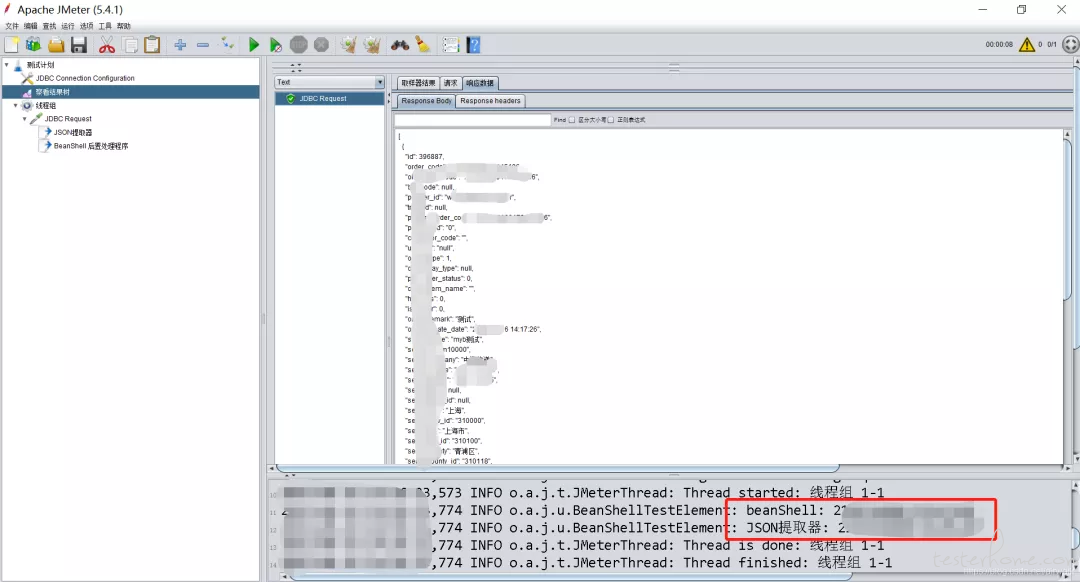The height and width of the screenshot is (582, 1080).
Task: Select 测试计划 in the tree
Action: pos(40,65)
